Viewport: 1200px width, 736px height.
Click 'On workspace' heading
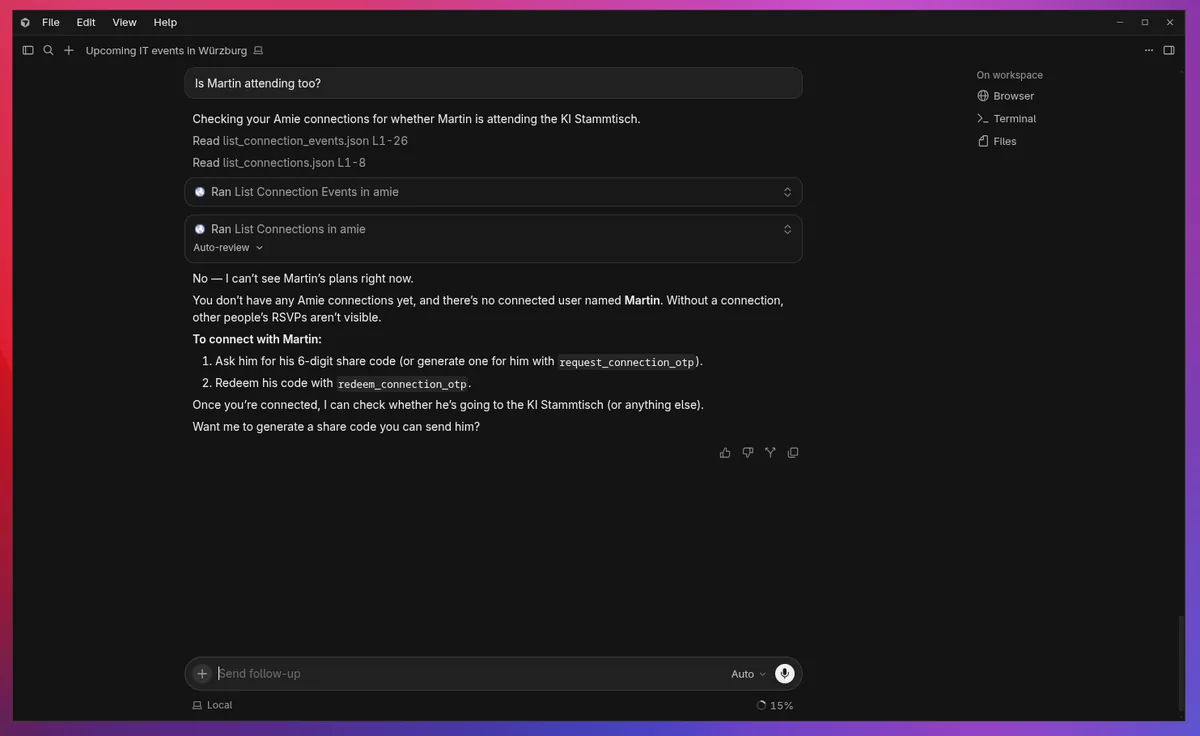[1009, 75]
